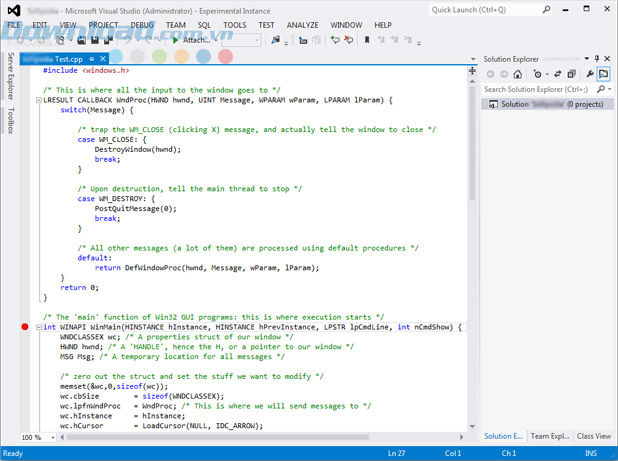Toggle auto-hide pin on Solution Explorer
The height and width of the screenshot is (461, 618).
pyautogui.click(x=597, y=59)
